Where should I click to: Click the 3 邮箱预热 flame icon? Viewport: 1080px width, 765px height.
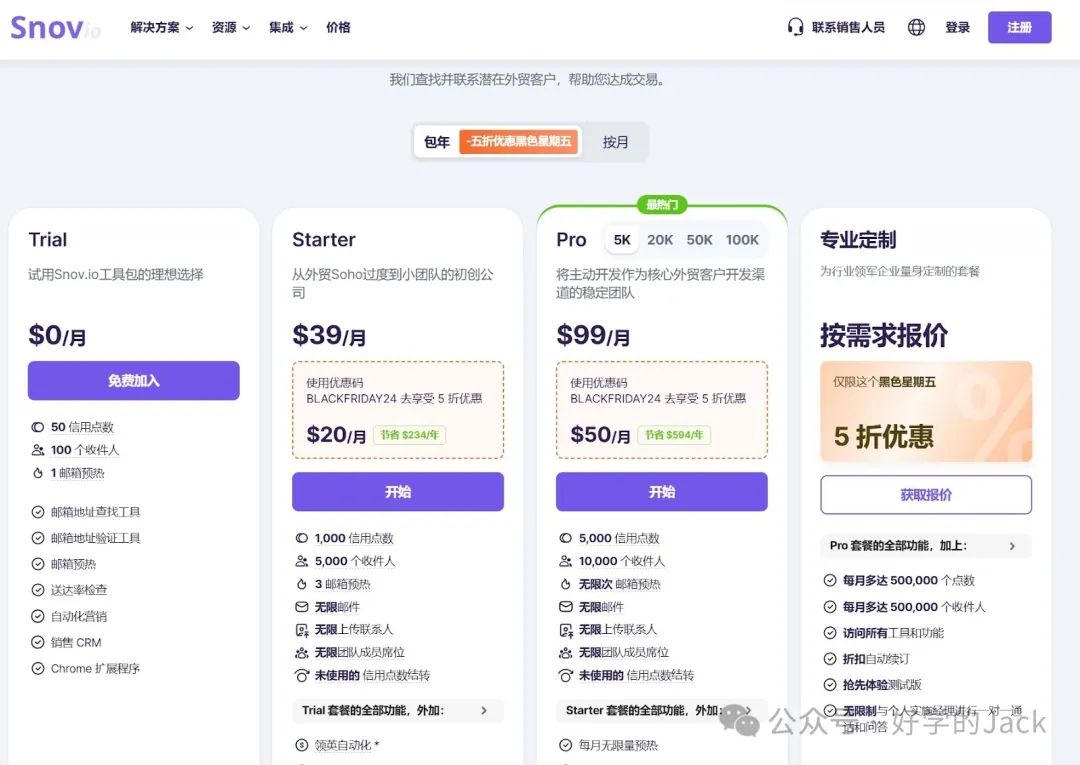click(x=302, y=584)
